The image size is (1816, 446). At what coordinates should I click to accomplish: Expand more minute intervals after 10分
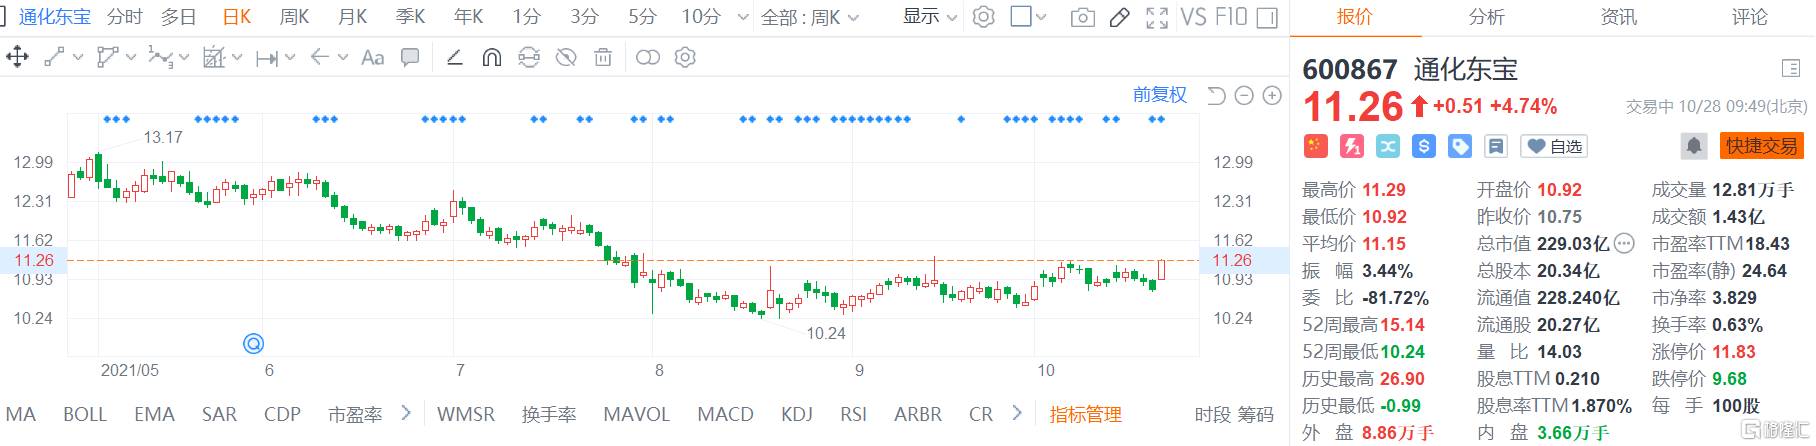coord(742,17)
